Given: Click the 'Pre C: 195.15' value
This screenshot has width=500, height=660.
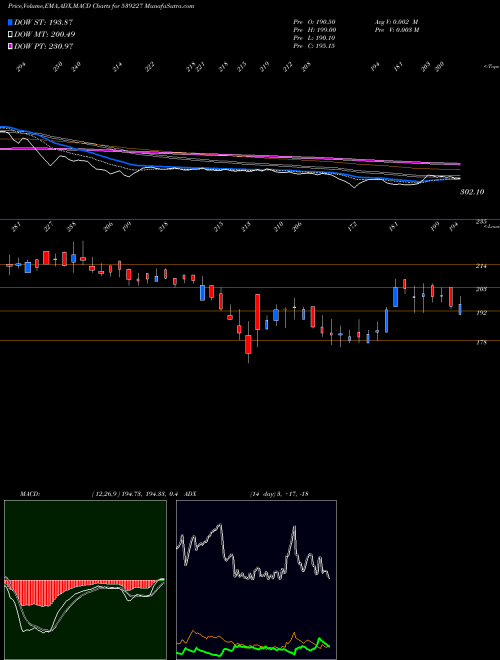Looking at the screenshot, I should tap(314, 46).
